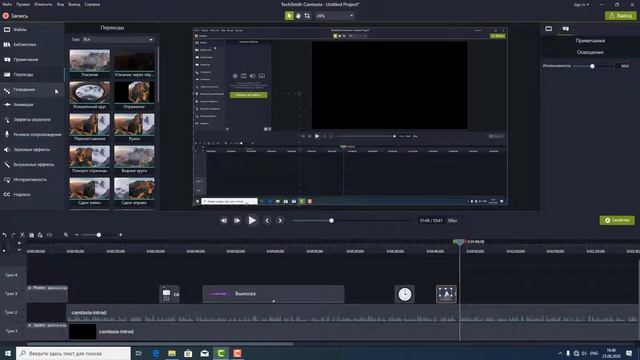Click the next frame step button
This screenshot has width=640, height=360.
coord(237,220)
